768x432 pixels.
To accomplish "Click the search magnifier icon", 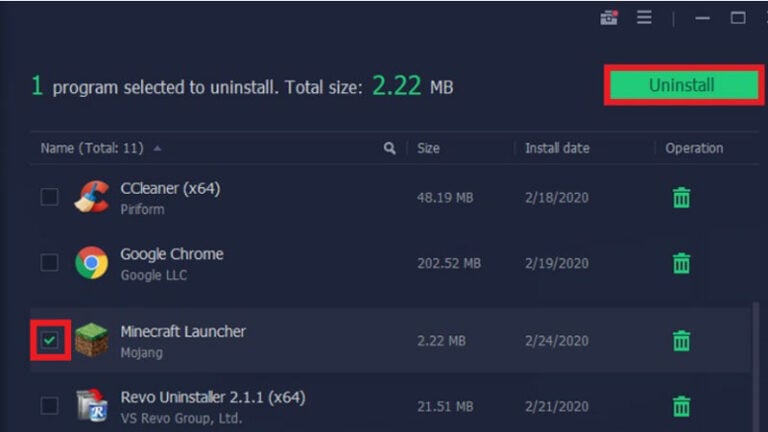I will (x=390, y=148).
